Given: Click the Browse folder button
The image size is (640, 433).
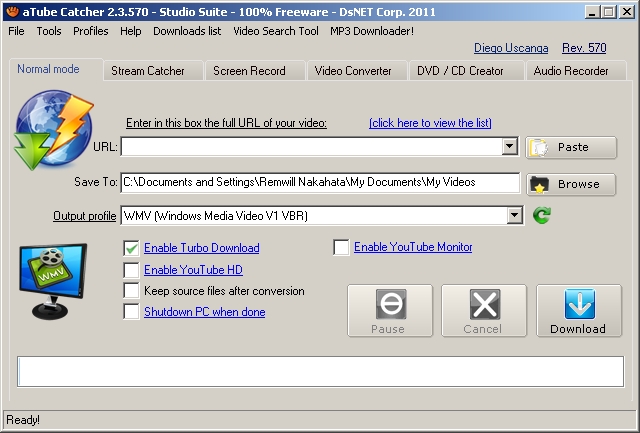Looking at the screenshot, I should pyautogui.click(x=571, y=184).
